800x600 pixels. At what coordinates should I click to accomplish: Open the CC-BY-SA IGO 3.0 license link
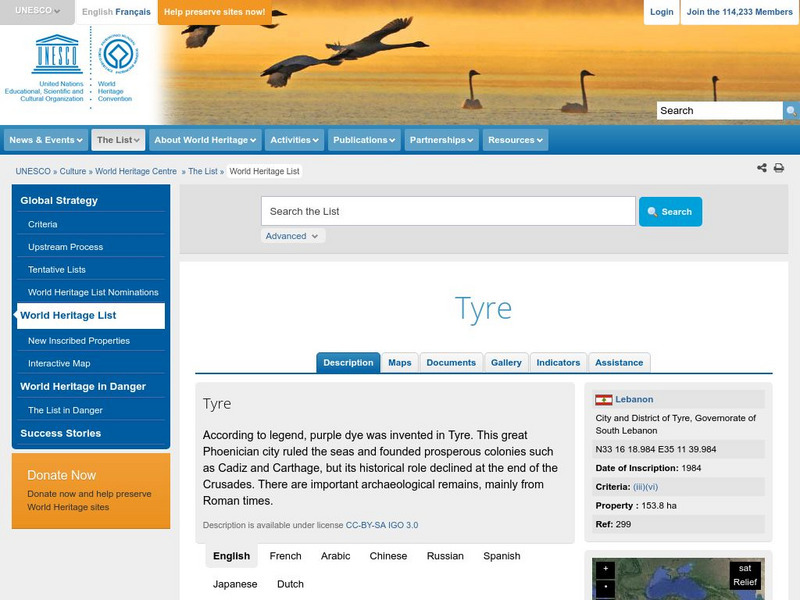click(x=382, y=525)
